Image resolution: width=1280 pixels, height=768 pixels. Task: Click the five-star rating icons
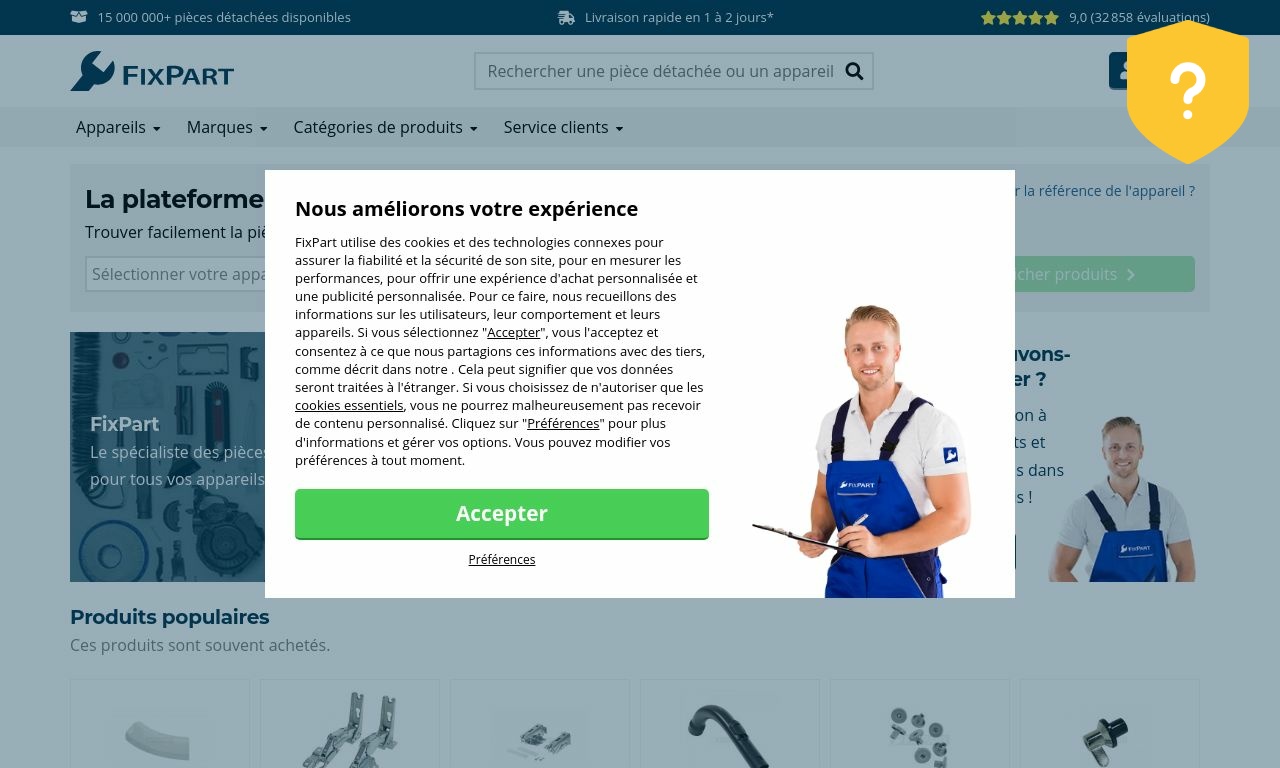(1019, 17)
